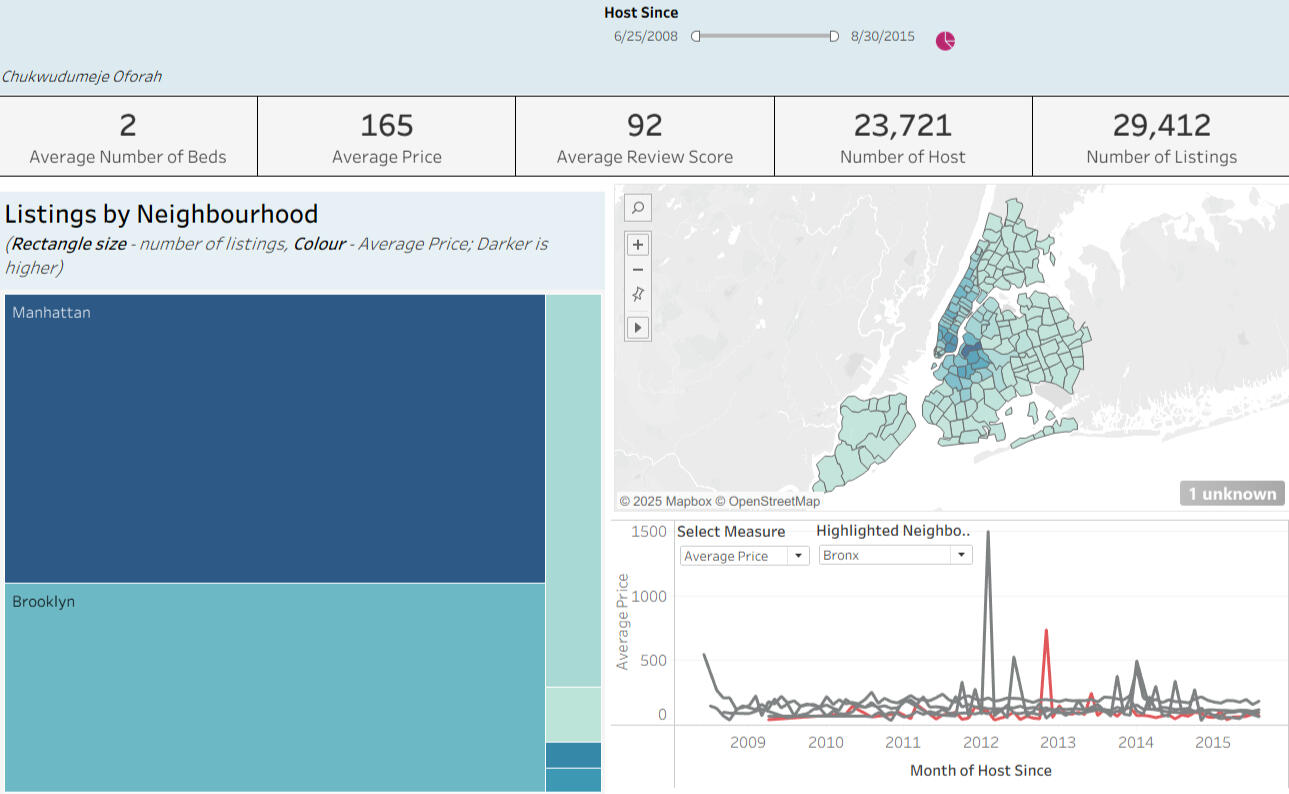
Task: Click the pink pie chart filter indicator
Action: click(944, 38)
